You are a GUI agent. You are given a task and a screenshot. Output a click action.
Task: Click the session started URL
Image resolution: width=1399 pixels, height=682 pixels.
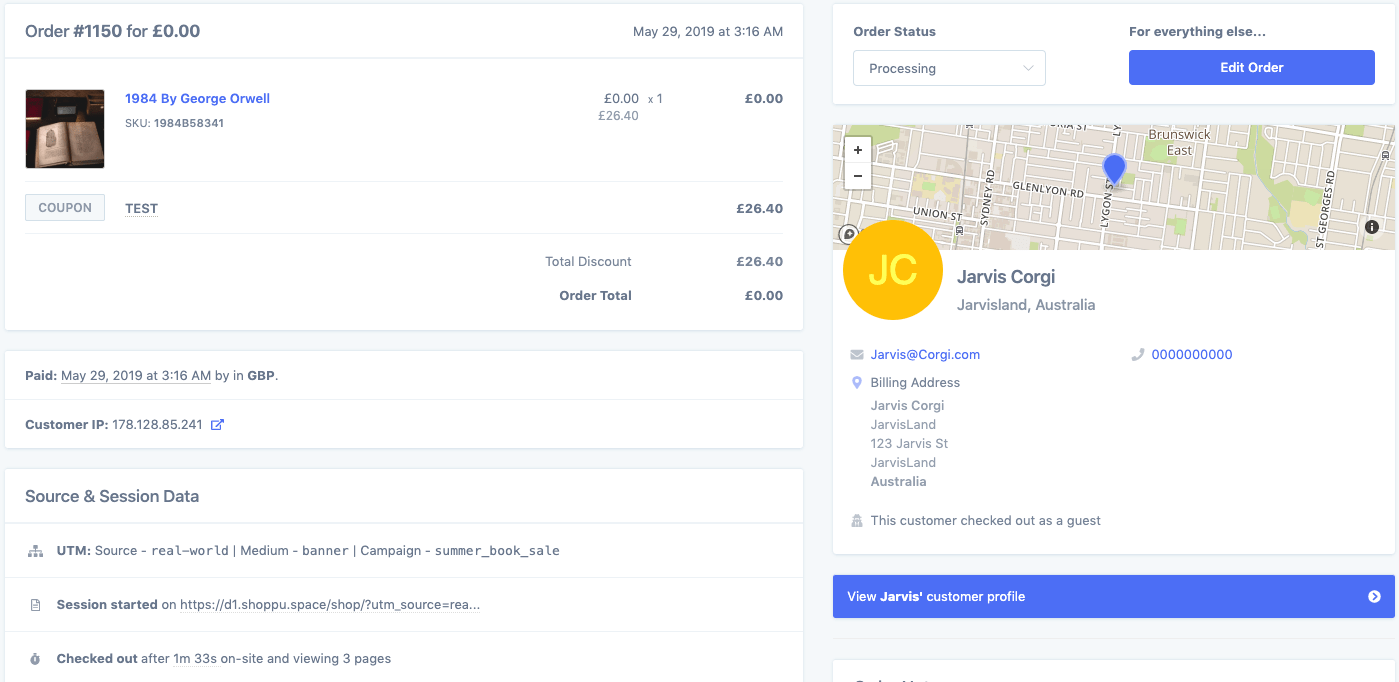coord(330,605)
